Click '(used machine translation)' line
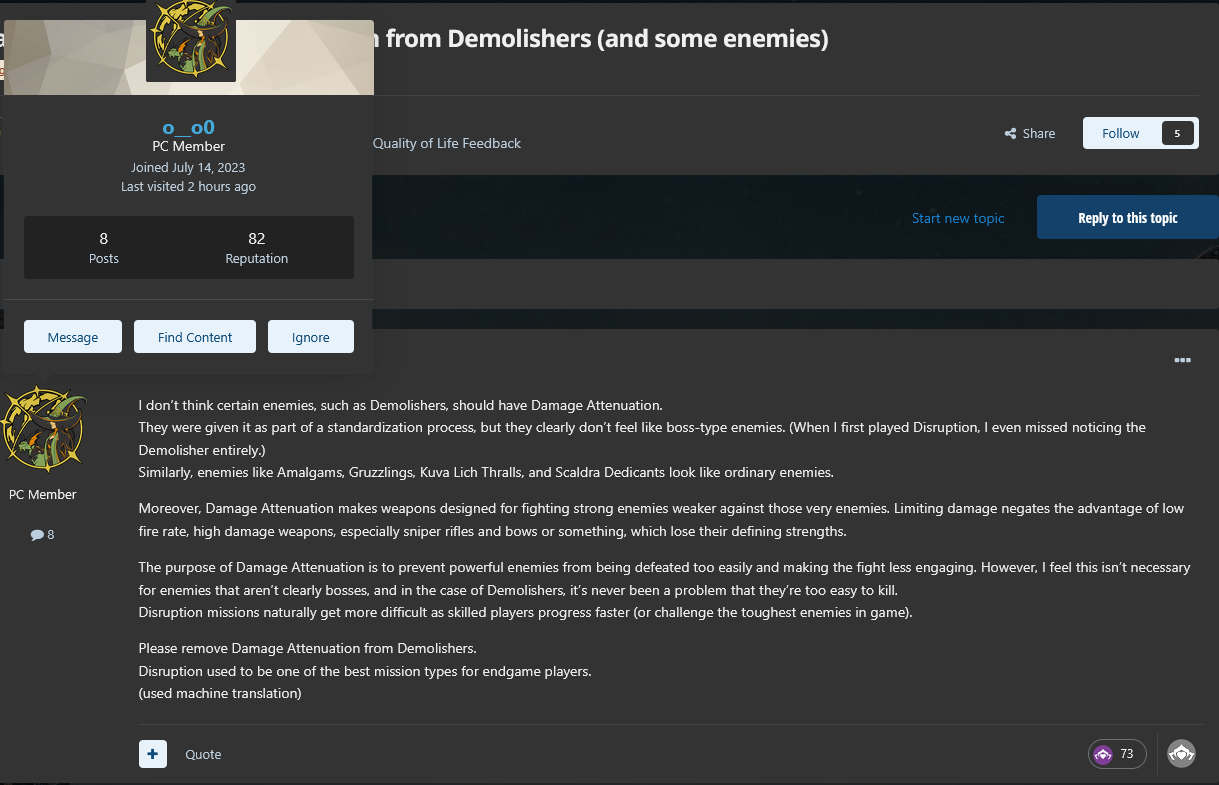Screen dimensions: 1219x785 tap(220, 693)
